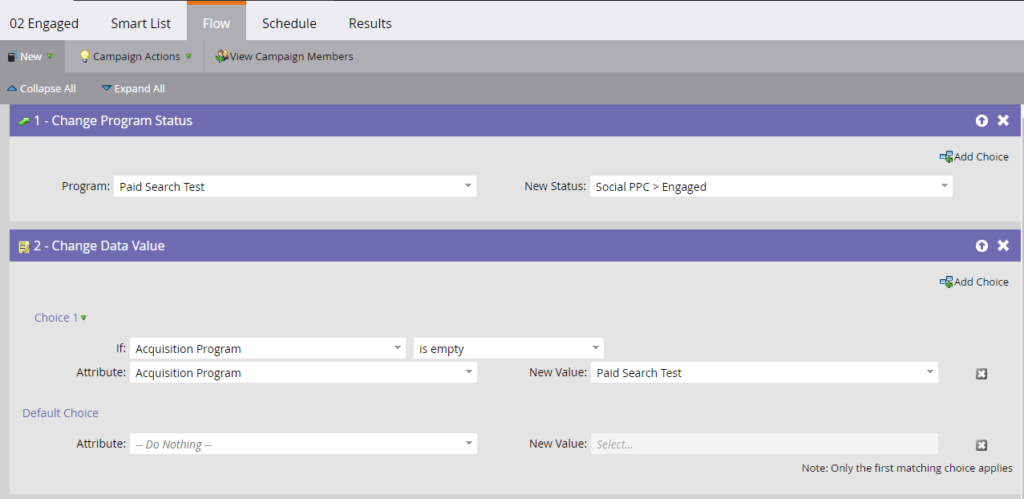Add Choice to Change Program Status step
Viewport: 1024px width, 499px height.
(x=974, y=157)
